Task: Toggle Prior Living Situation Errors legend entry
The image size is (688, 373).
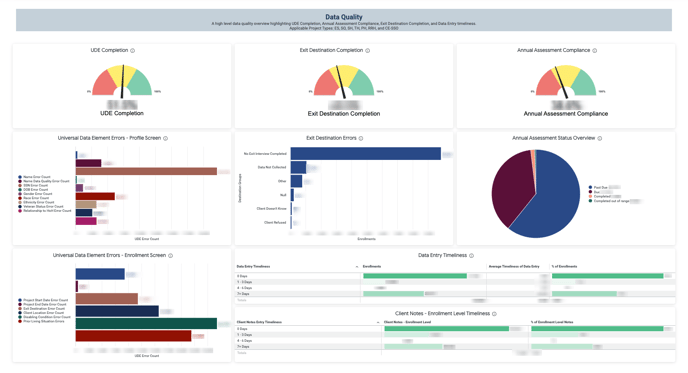Action: (41, 321)
